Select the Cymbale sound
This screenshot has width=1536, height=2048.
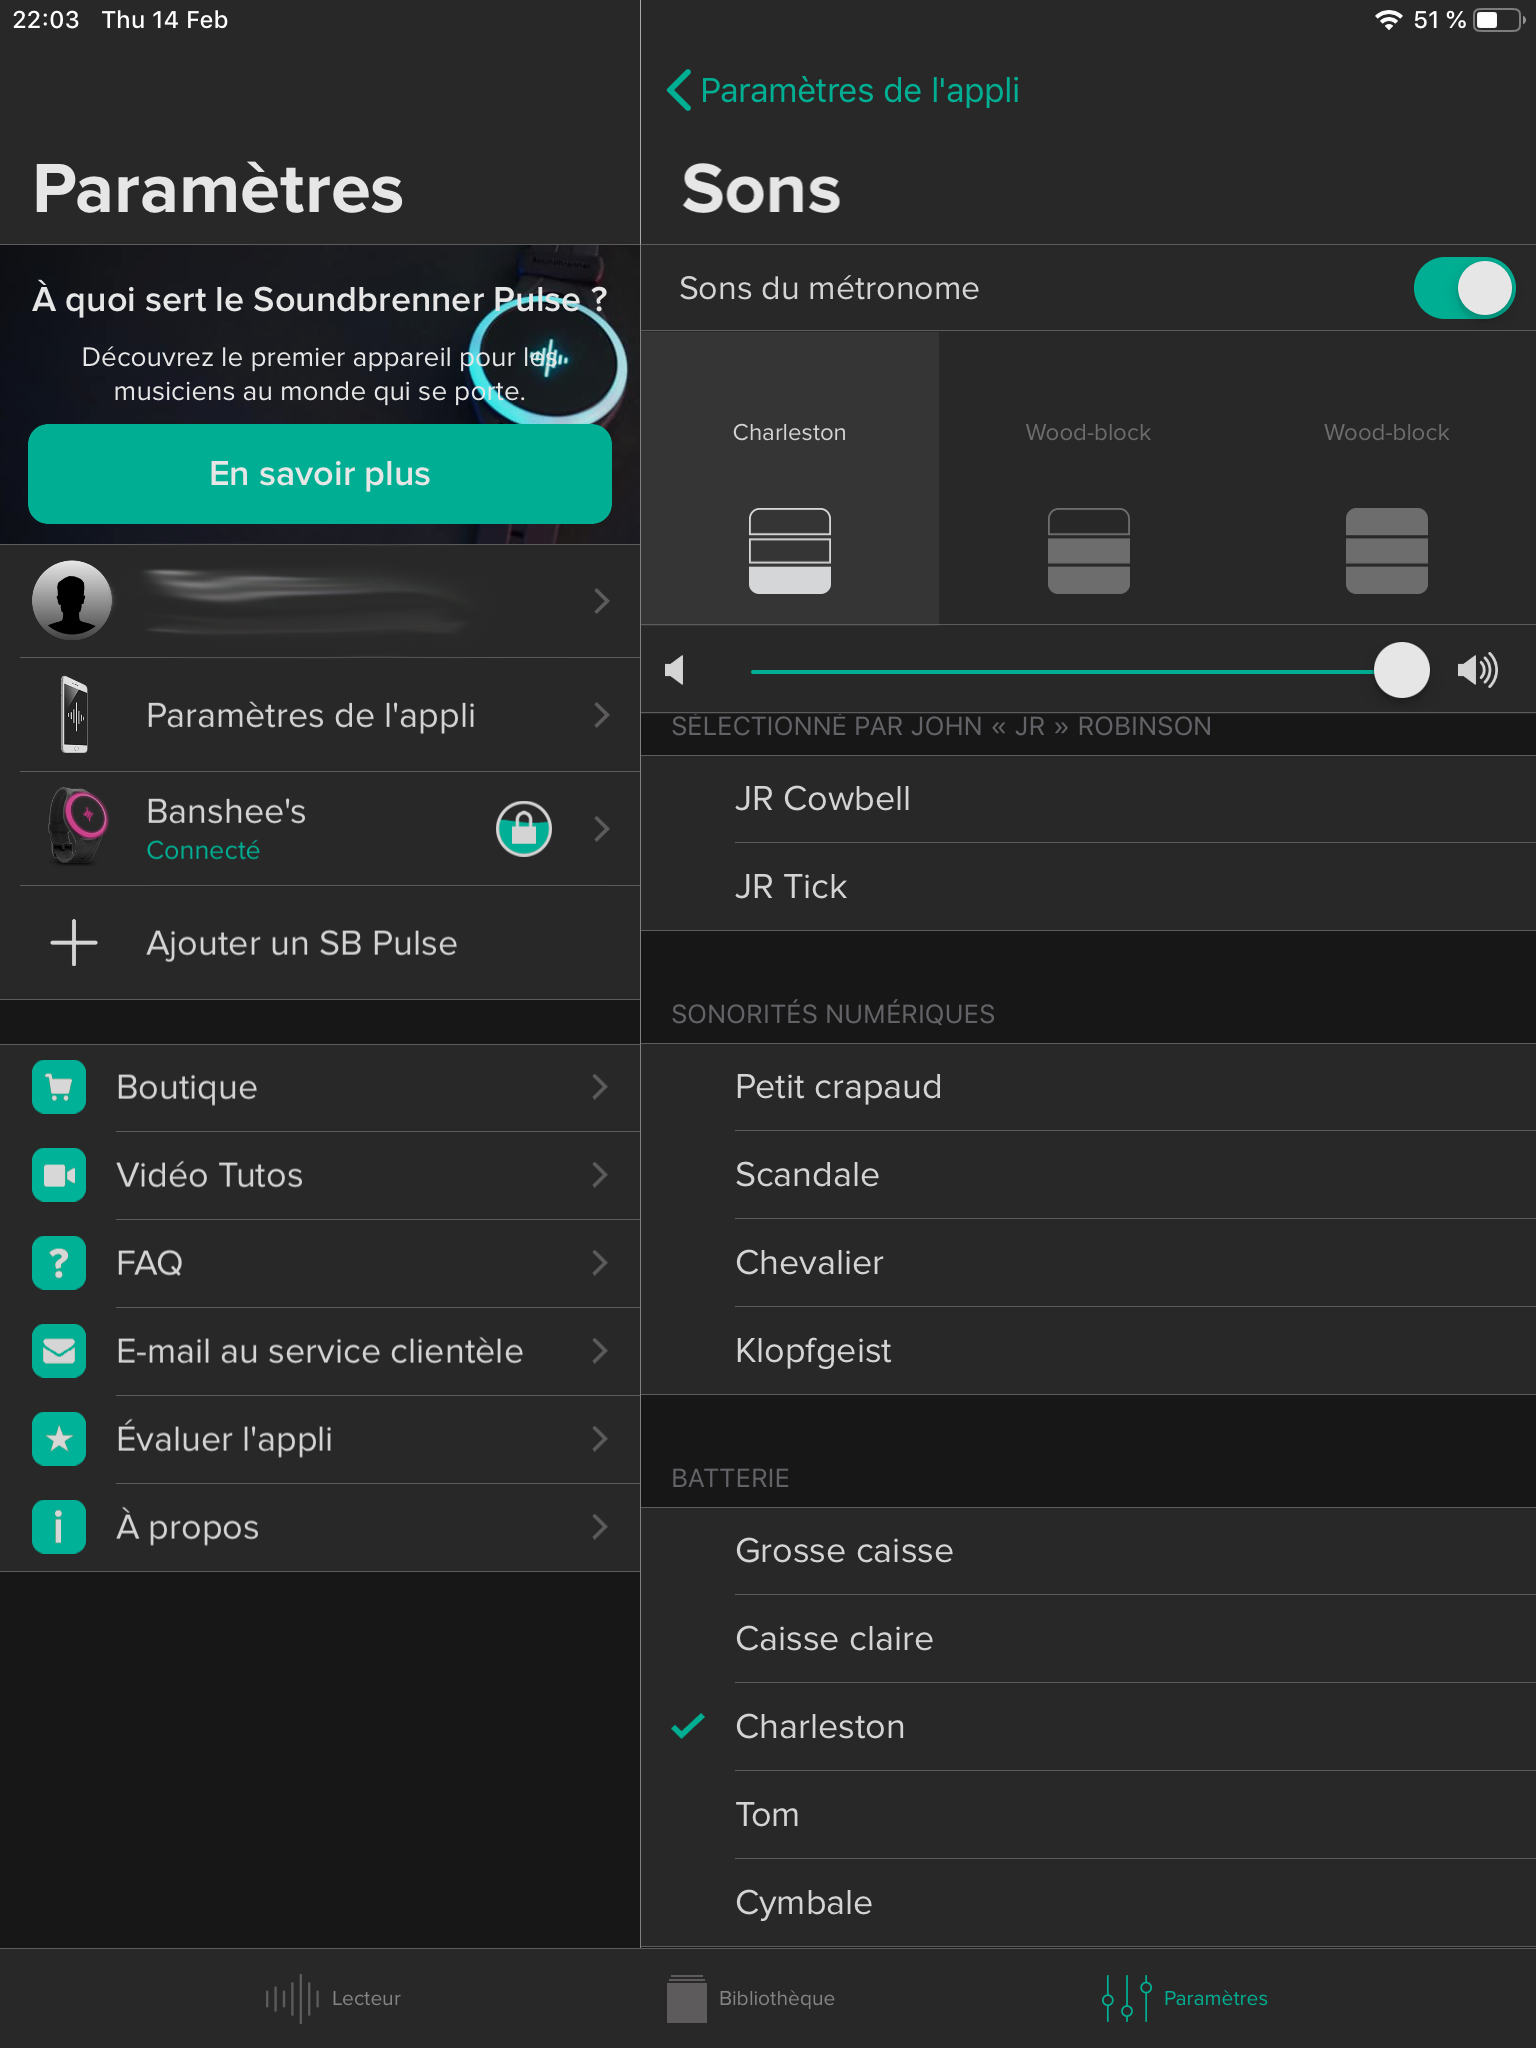pyautogui.click(x=1088, y=1903)
